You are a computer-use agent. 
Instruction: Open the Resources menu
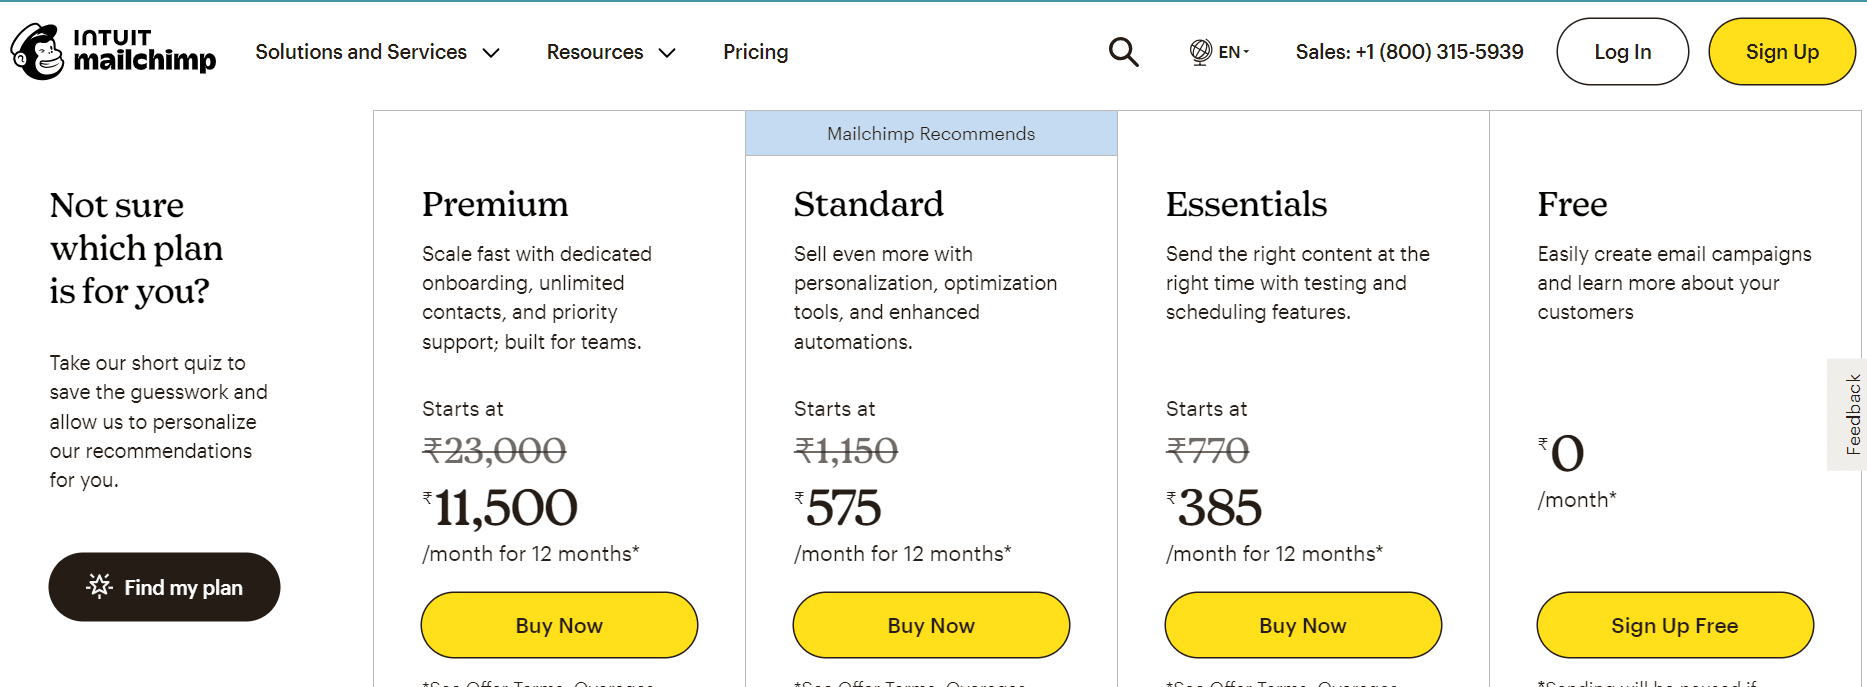[x=611, y=52]
